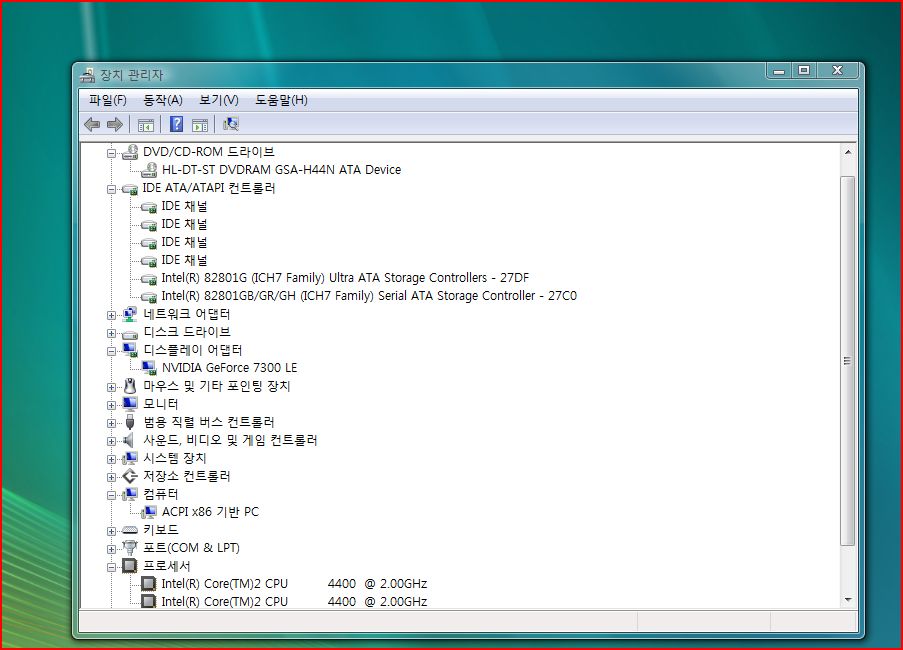
Task: Collapse the 디스플레이 어댑터 node
Action: coord(111,351)
